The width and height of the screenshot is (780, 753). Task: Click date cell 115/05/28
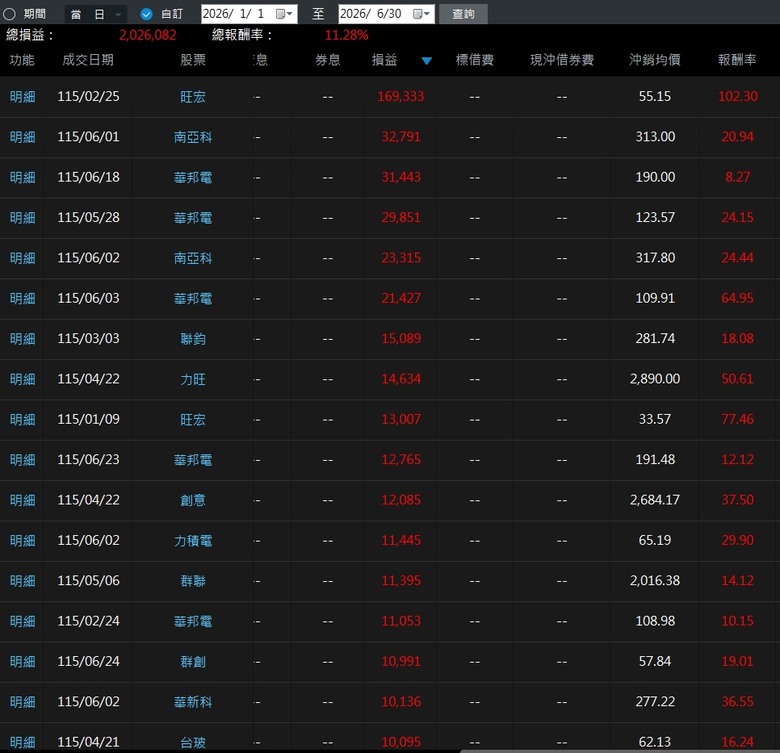89,217
